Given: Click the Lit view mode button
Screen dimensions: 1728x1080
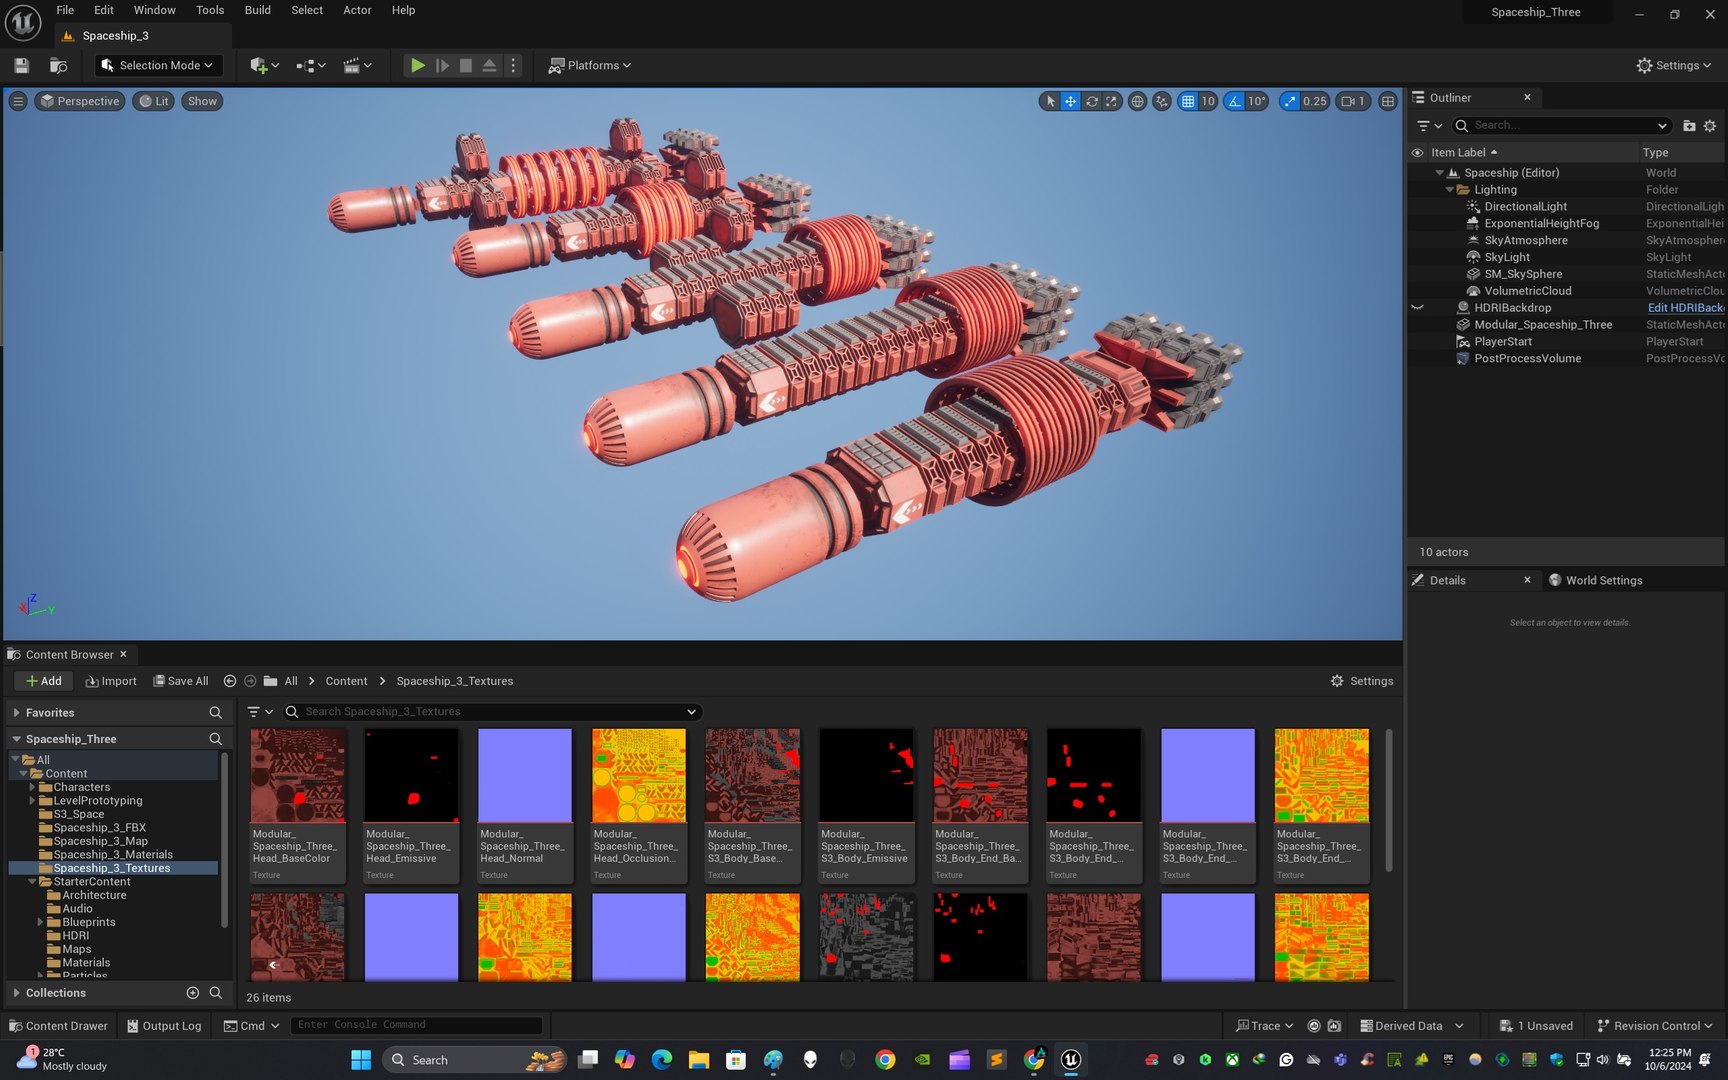Looking at the screenshot, I should click(154, 101).
